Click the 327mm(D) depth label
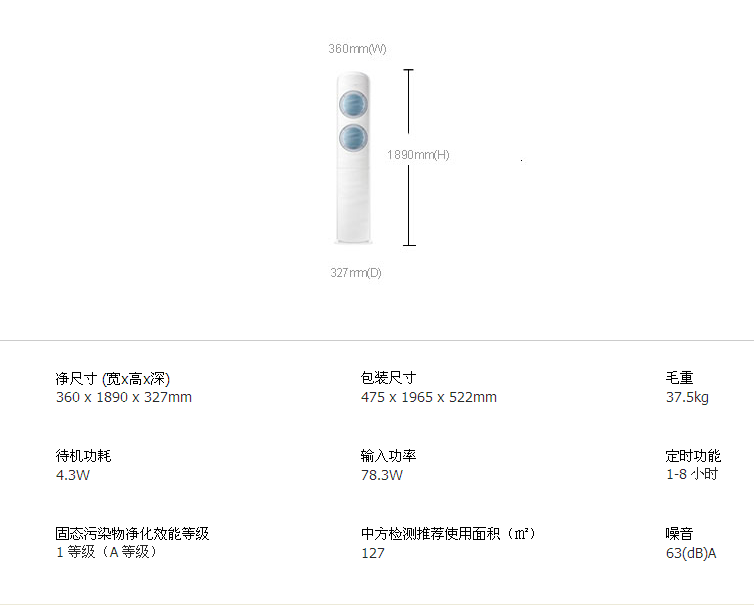The image size is (754, 605). click(356, 273)
